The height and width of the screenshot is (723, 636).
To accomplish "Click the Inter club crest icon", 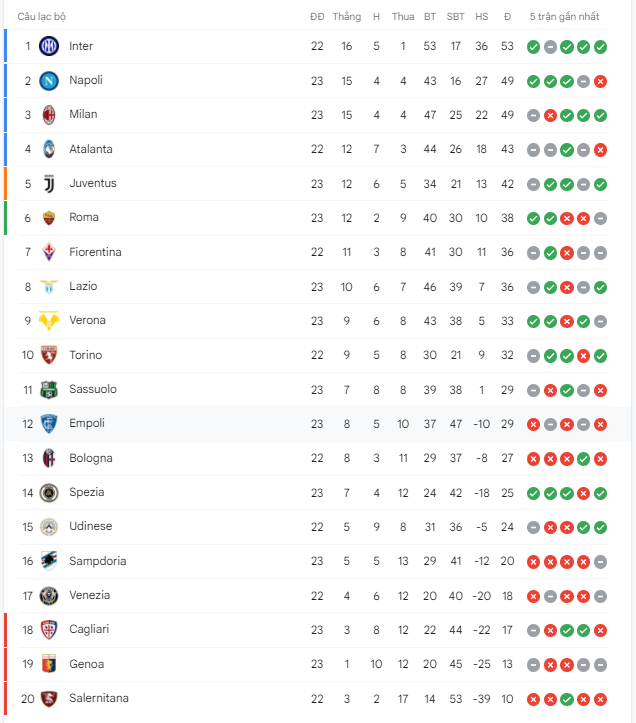I will tap(49, 46).
